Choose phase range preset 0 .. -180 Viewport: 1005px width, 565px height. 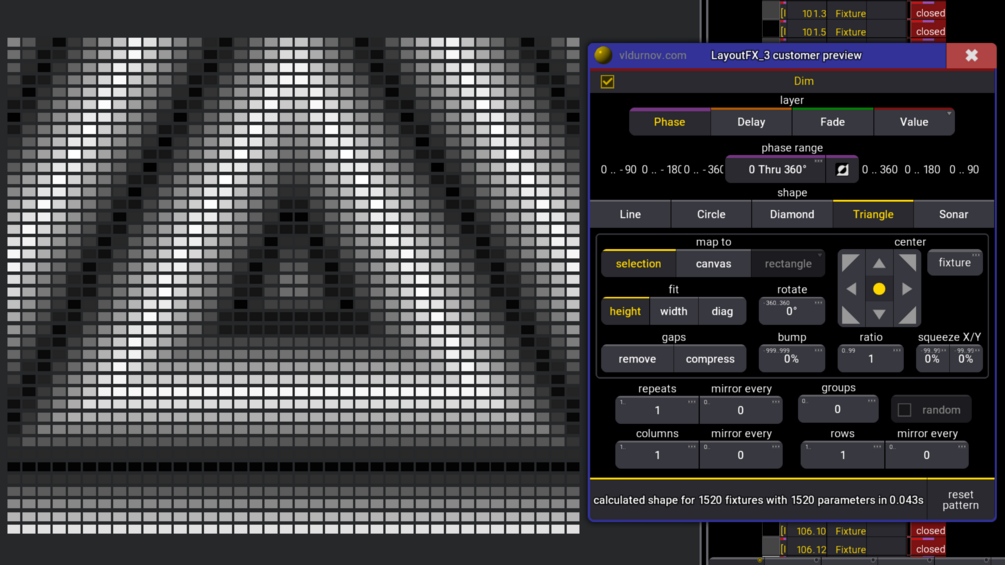pos(661,170)
